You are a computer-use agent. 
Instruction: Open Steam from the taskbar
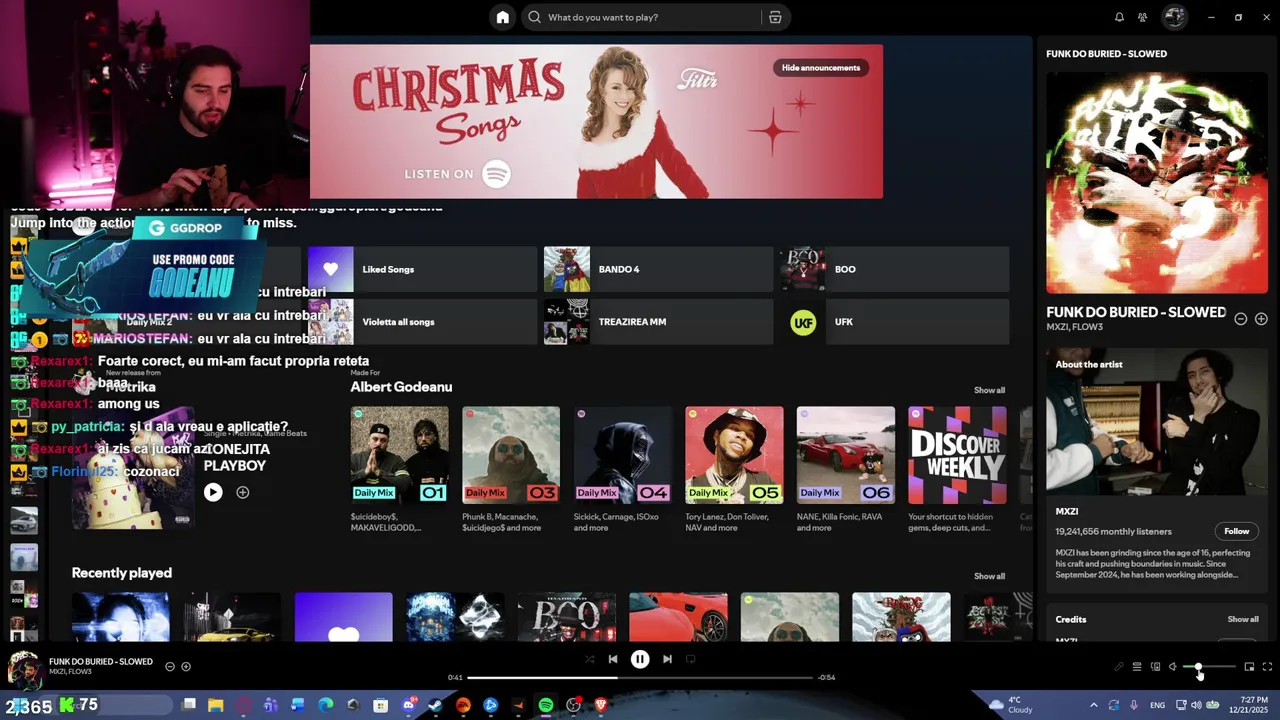coord(435,705)
